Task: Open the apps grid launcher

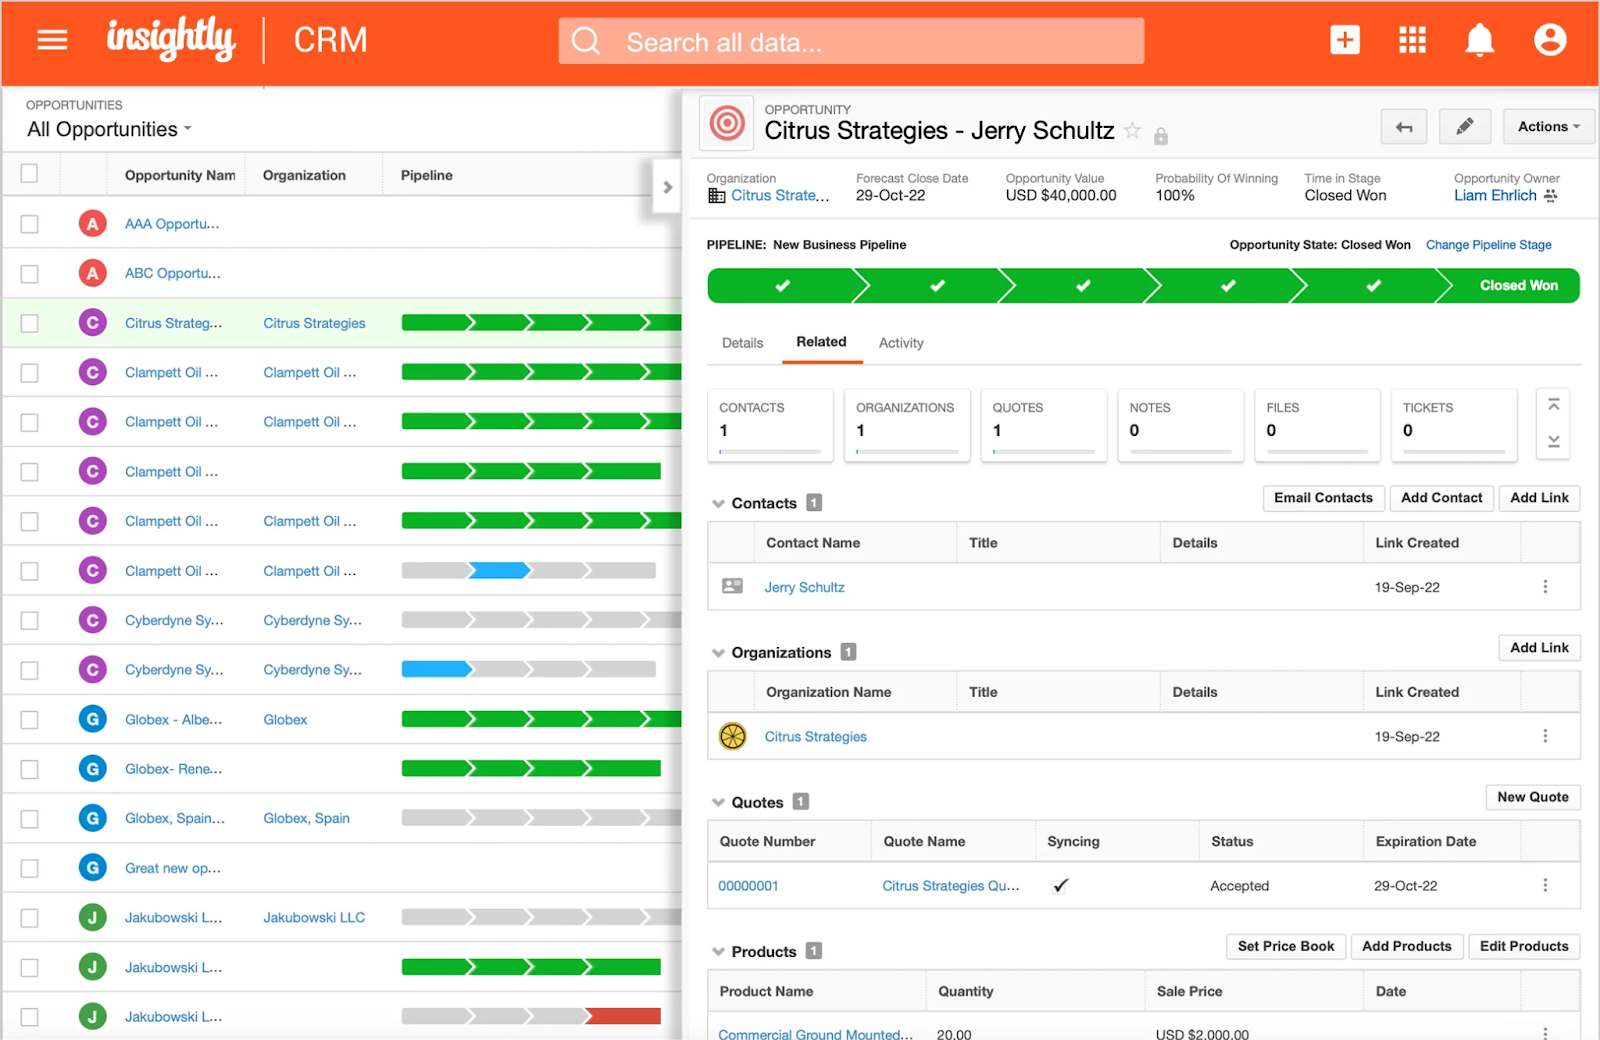Action: [1412, 40]
